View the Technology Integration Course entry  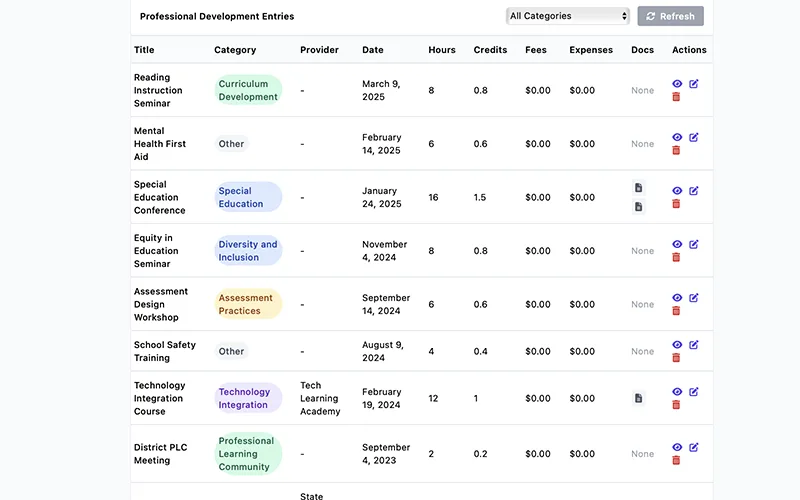pyautogui.click(x=677, y=392)
